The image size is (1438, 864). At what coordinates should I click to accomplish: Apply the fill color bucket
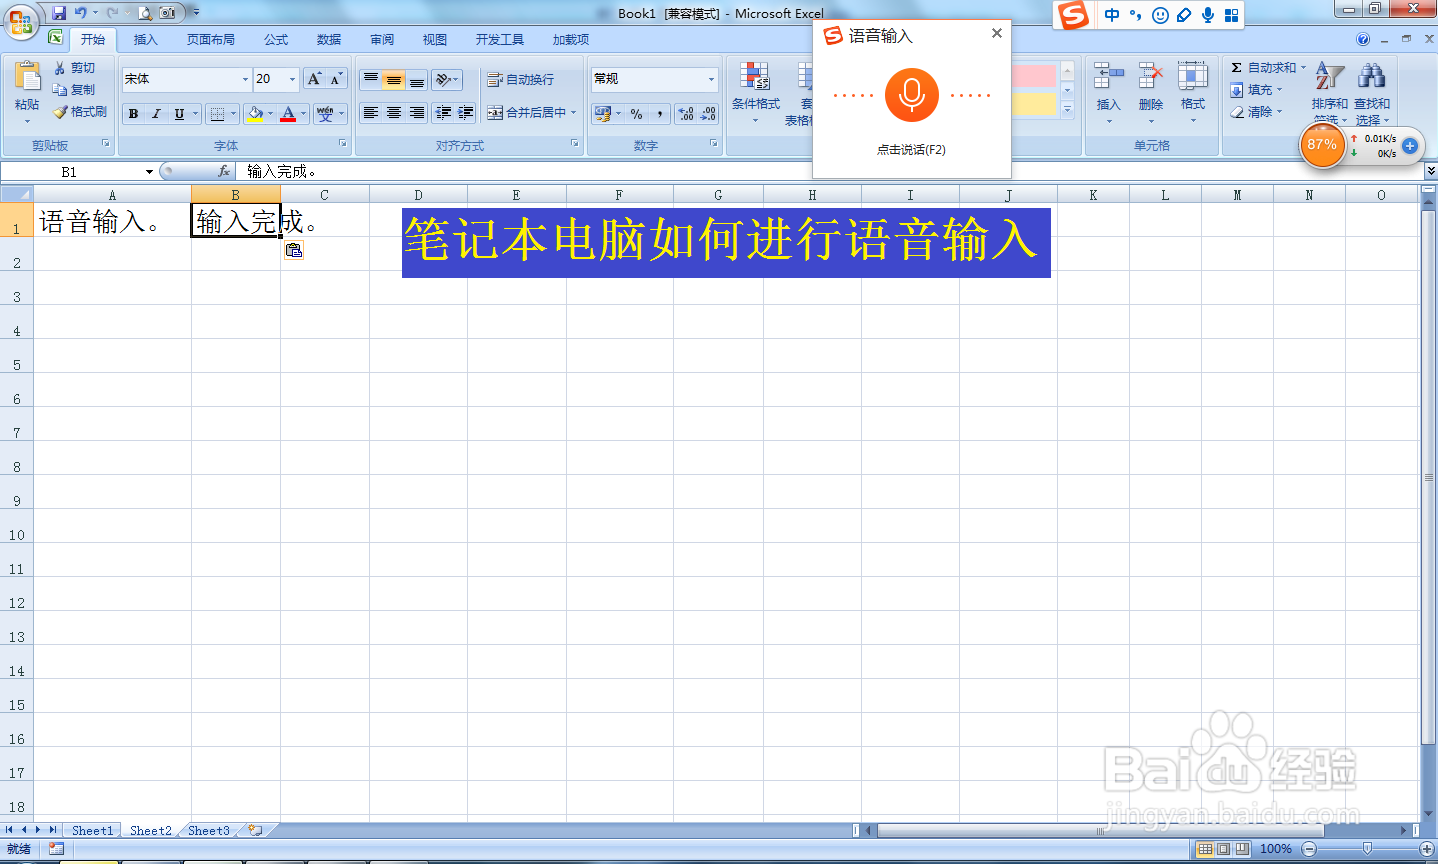click(256, 114)
